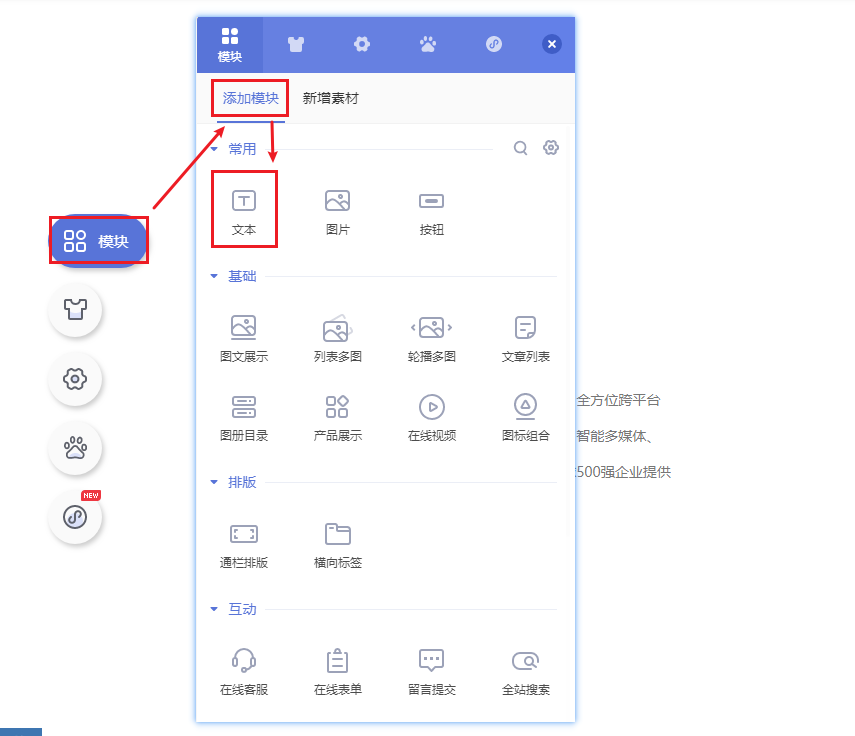Switch to the 添加模块 tab
855x736 pixels.
click(x=250, y=98)
